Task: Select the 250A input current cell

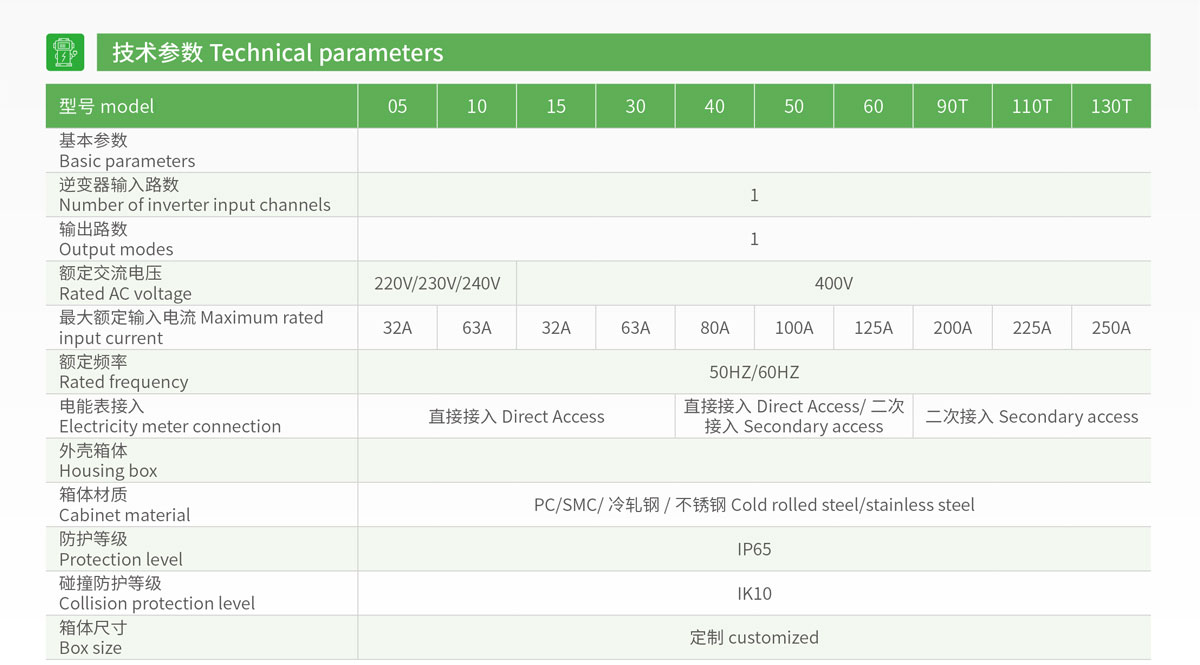Action: coord(1110,328)
